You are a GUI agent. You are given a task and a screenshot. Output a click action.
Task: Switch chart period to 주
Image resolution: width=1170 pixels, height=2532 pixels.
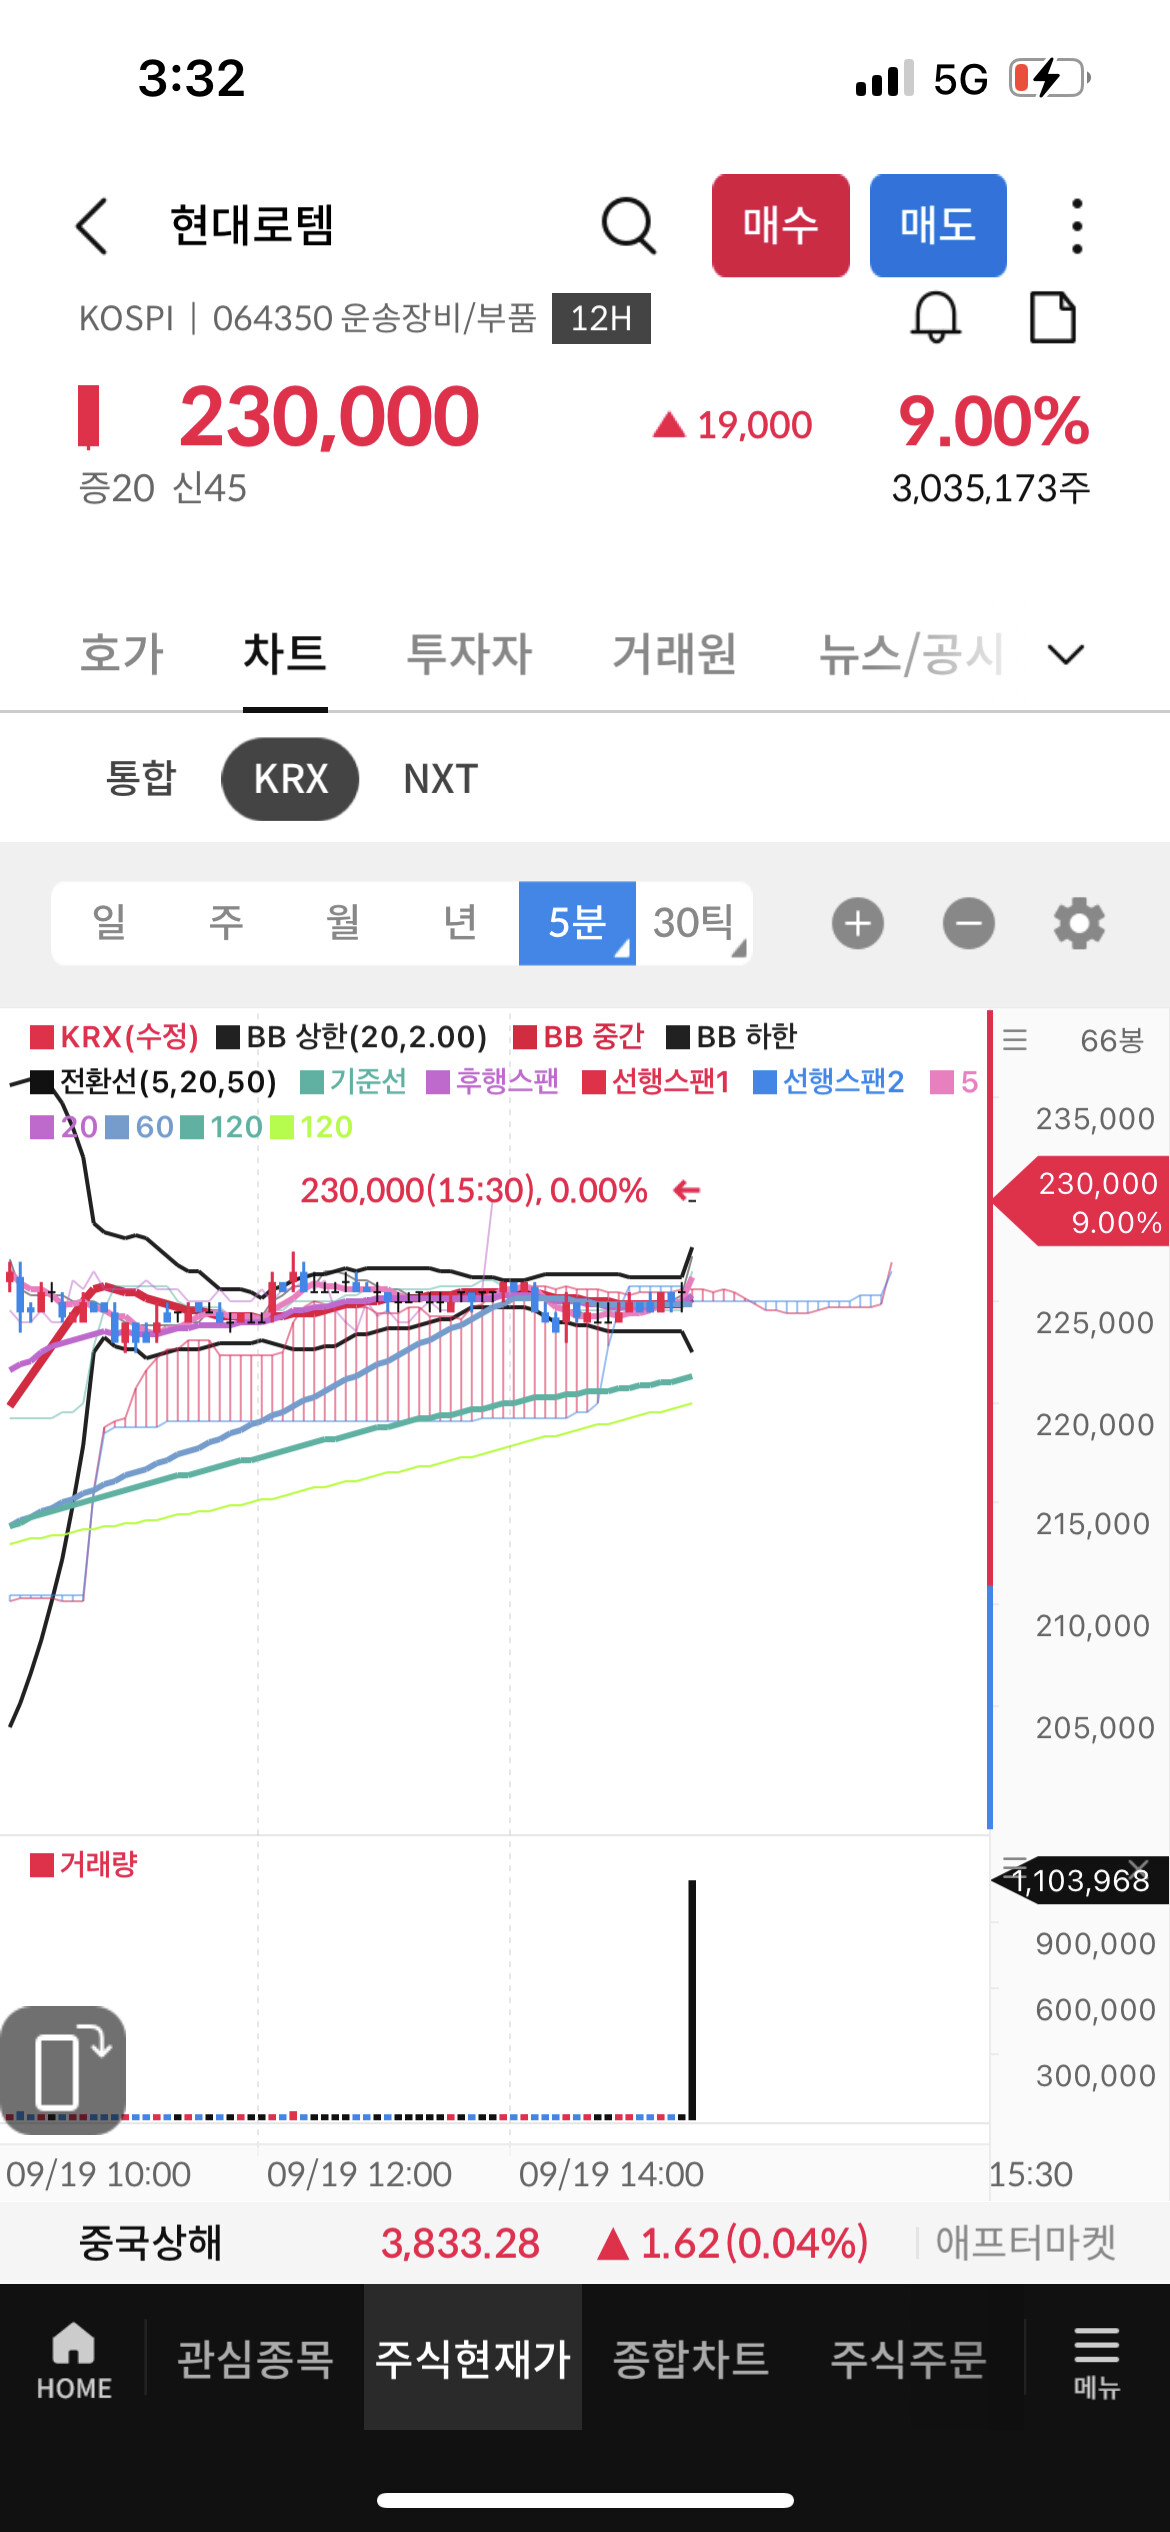click(x=226, y=923)
